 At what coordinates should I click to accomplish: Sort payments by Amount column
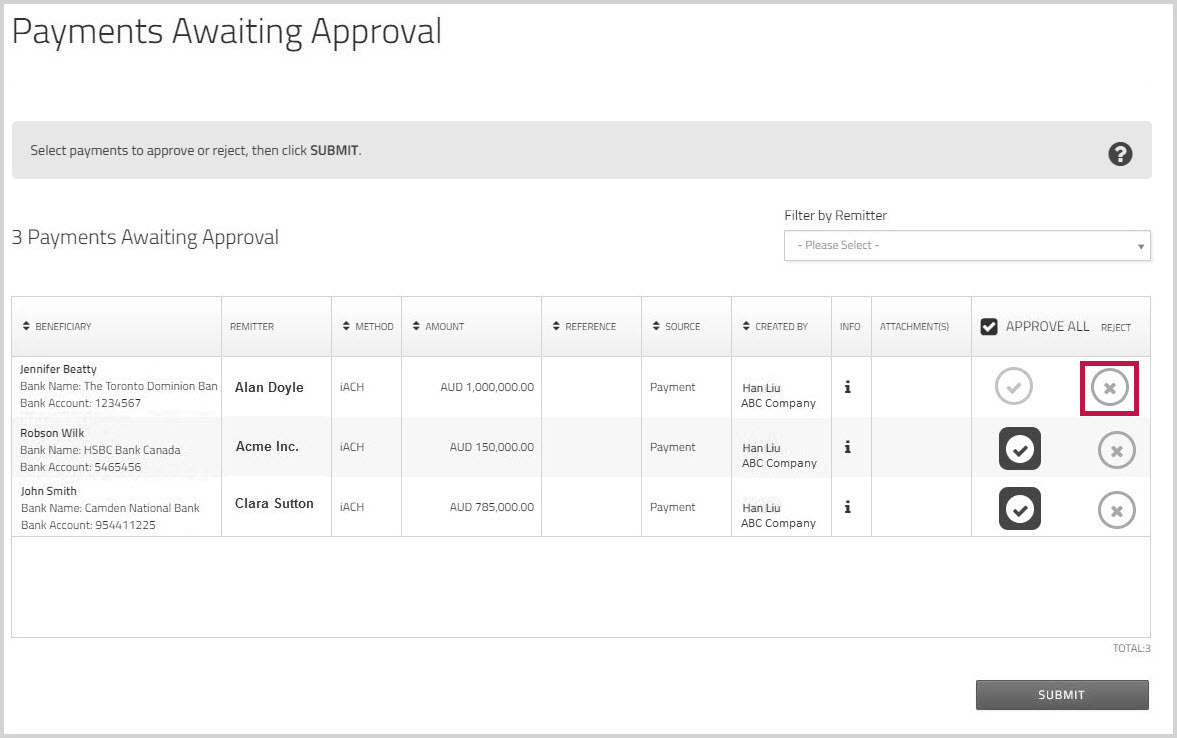438,327
